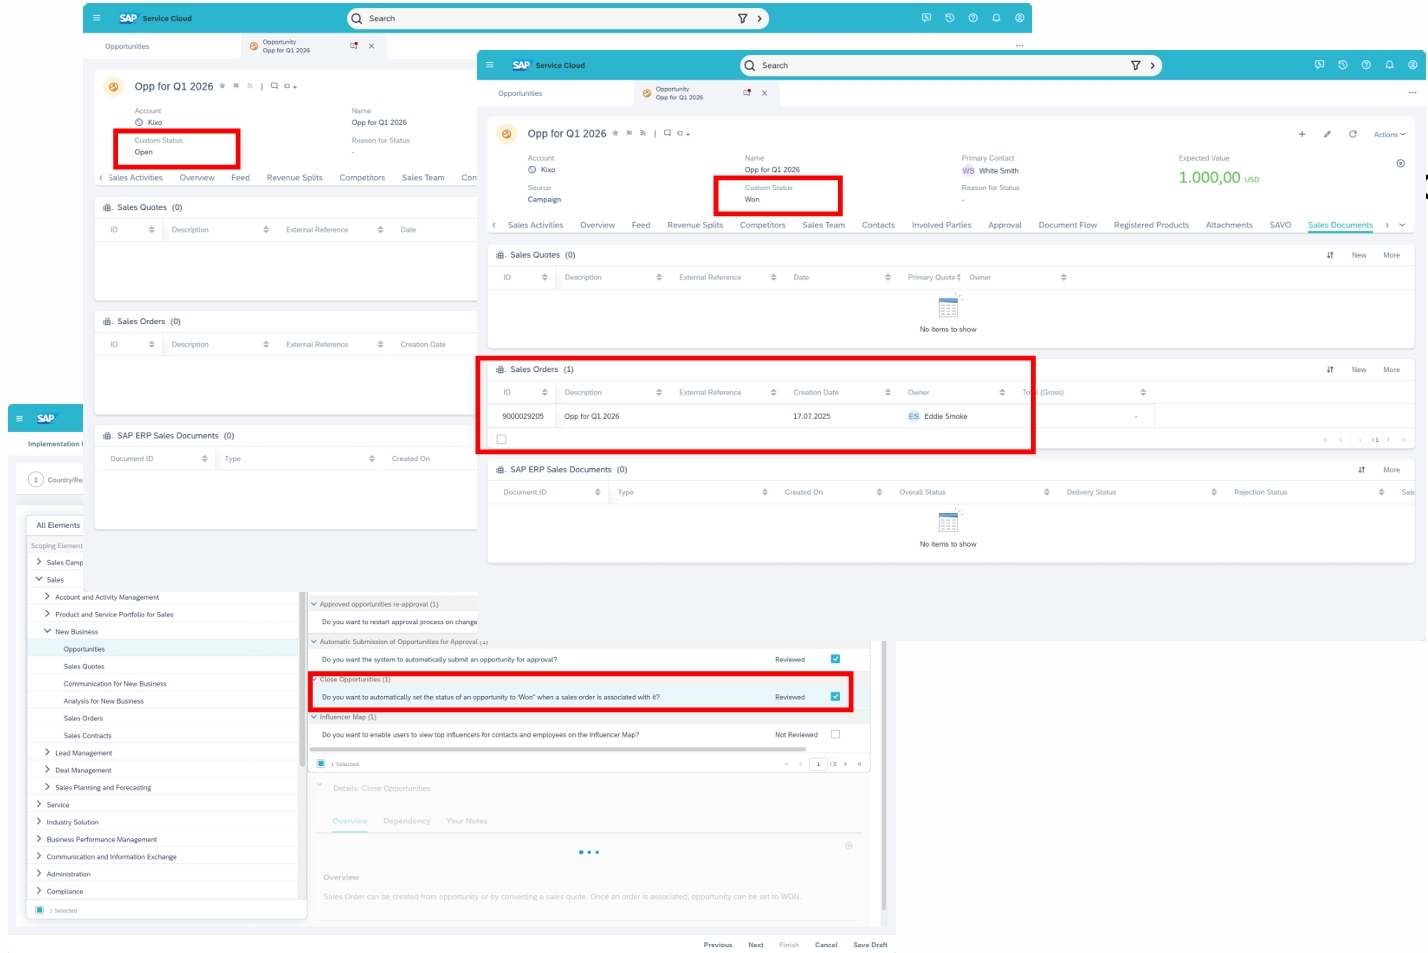Open the Approval tab in the front window

(1005, 225)
